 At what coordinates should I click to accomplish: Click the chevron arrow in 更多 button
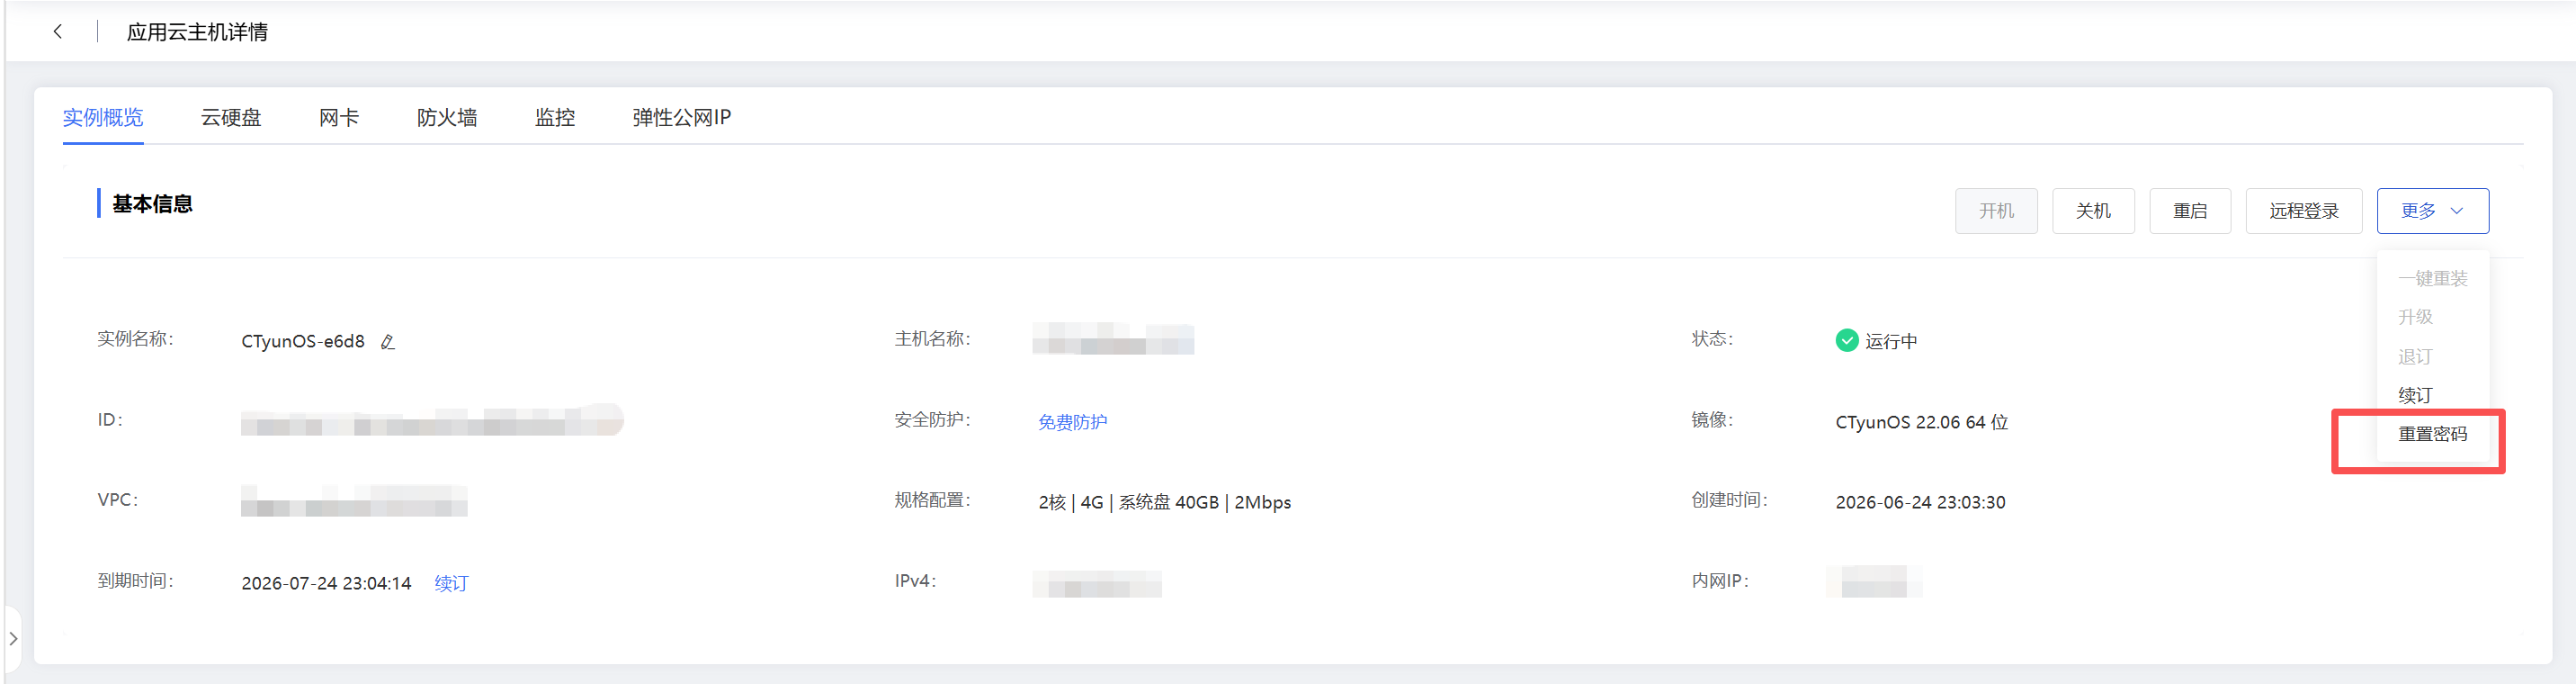point(2456,211)
